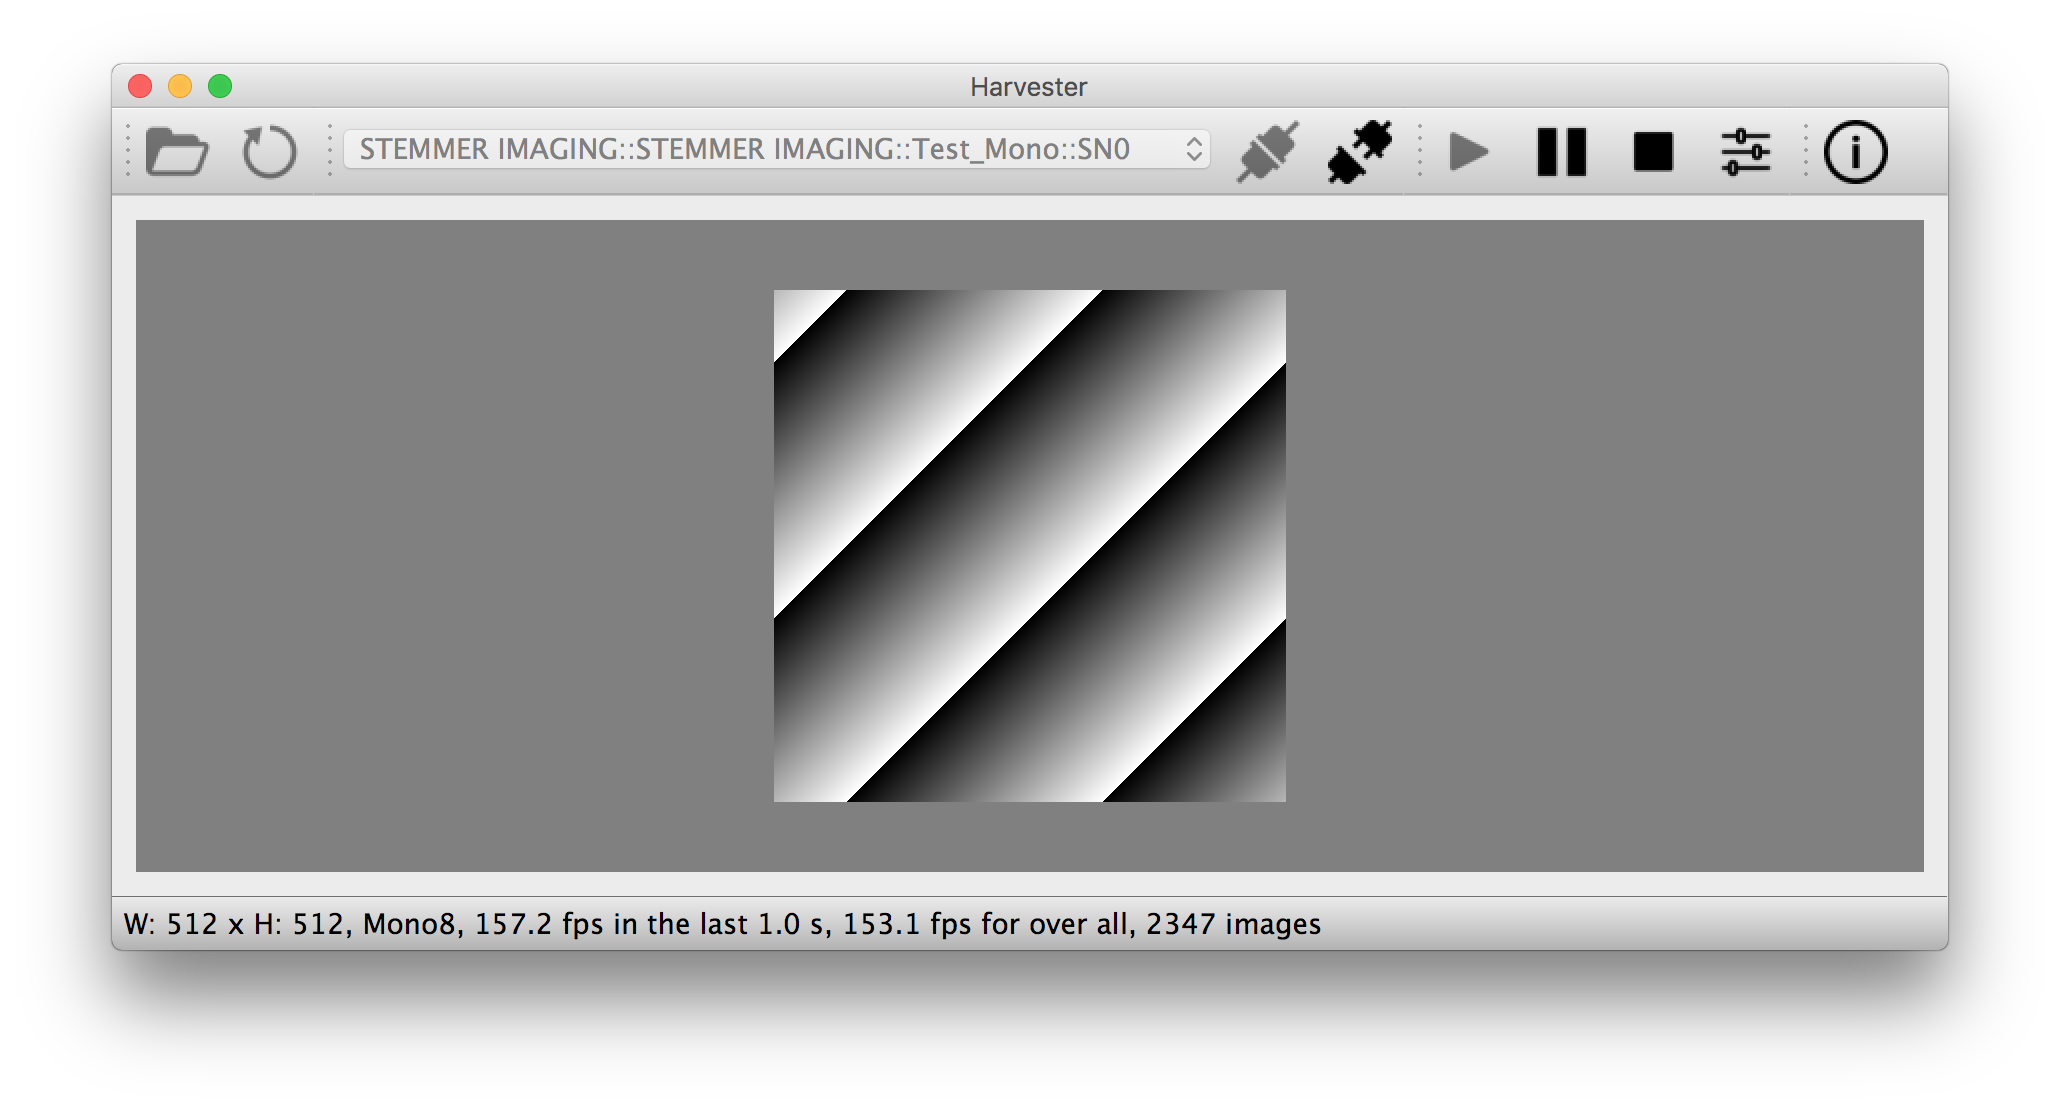Open the Test_Mono::SN0 device dropdown
The height and width of the screenshot is (1110, 2060).
coord(777,150)
